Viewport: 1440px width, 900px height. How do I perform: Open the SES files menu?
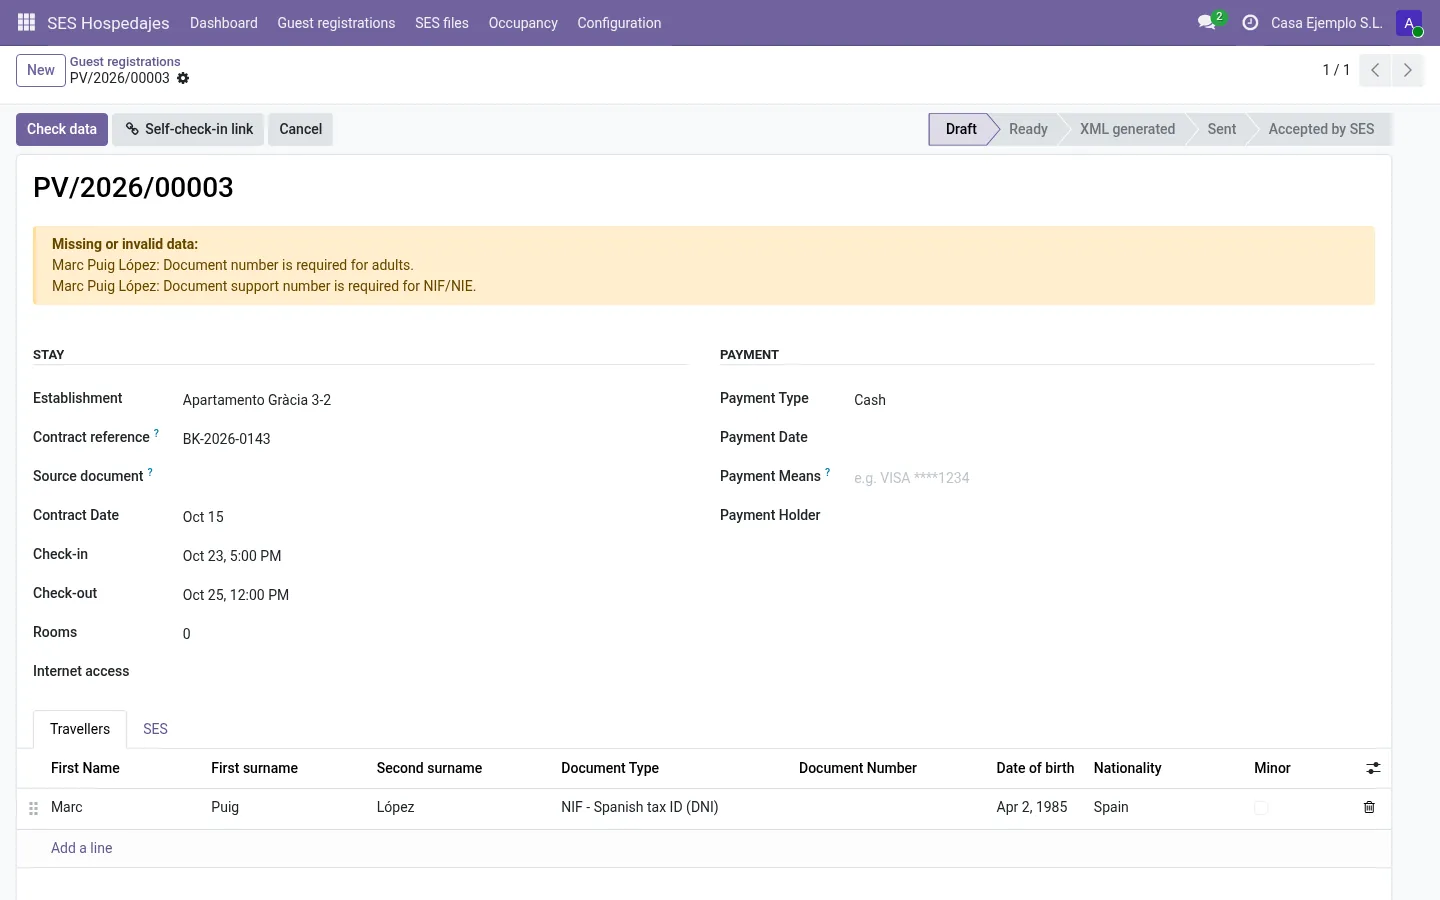coord(442,23)
